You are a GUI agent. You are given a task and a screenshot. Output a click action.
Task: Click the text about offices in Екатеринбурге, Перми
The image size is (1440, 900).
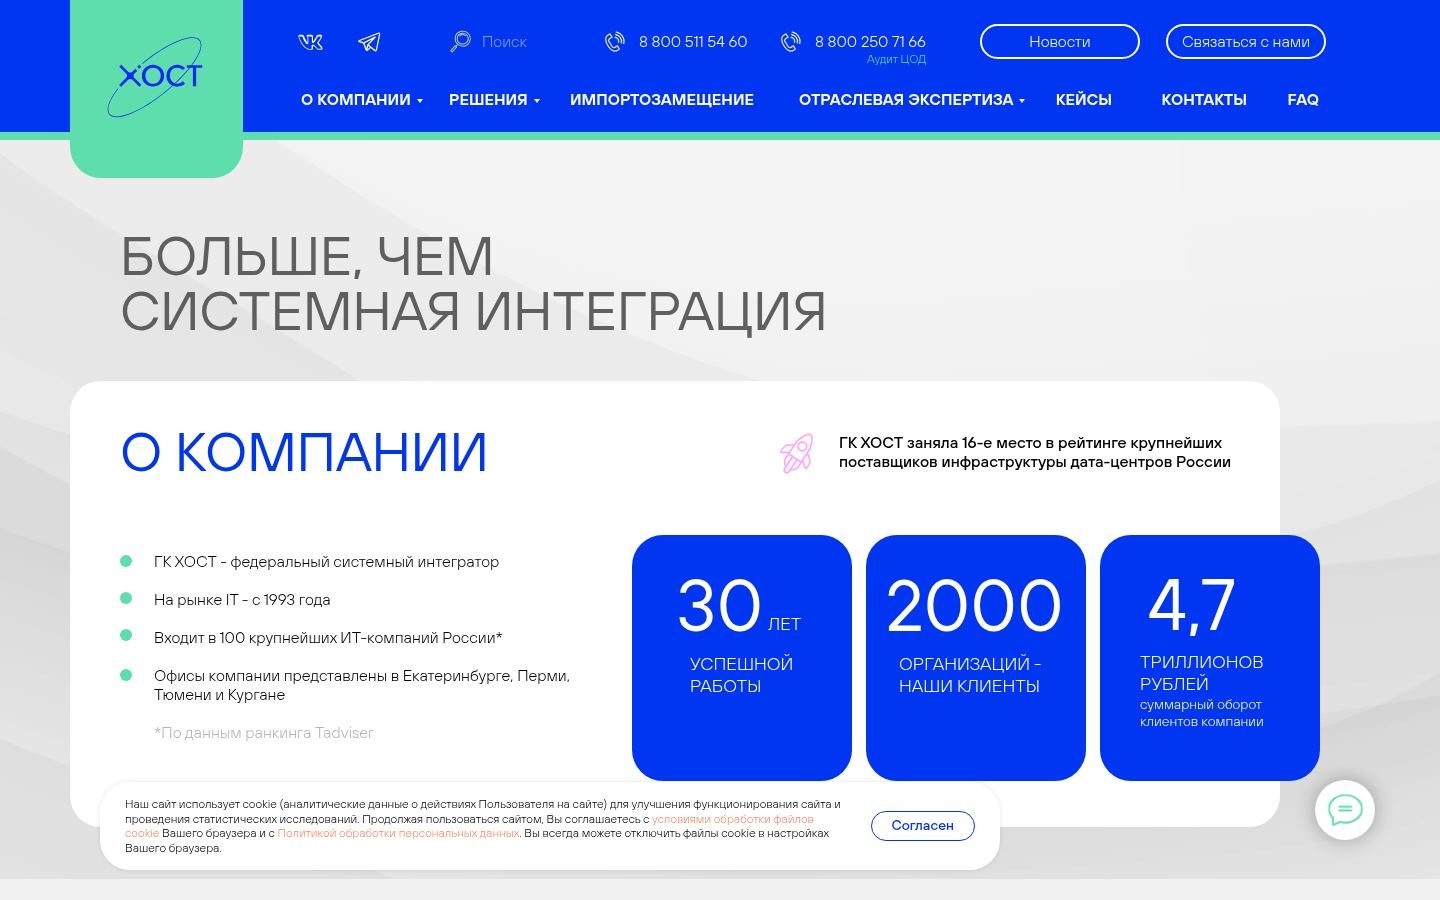[362, 685]
